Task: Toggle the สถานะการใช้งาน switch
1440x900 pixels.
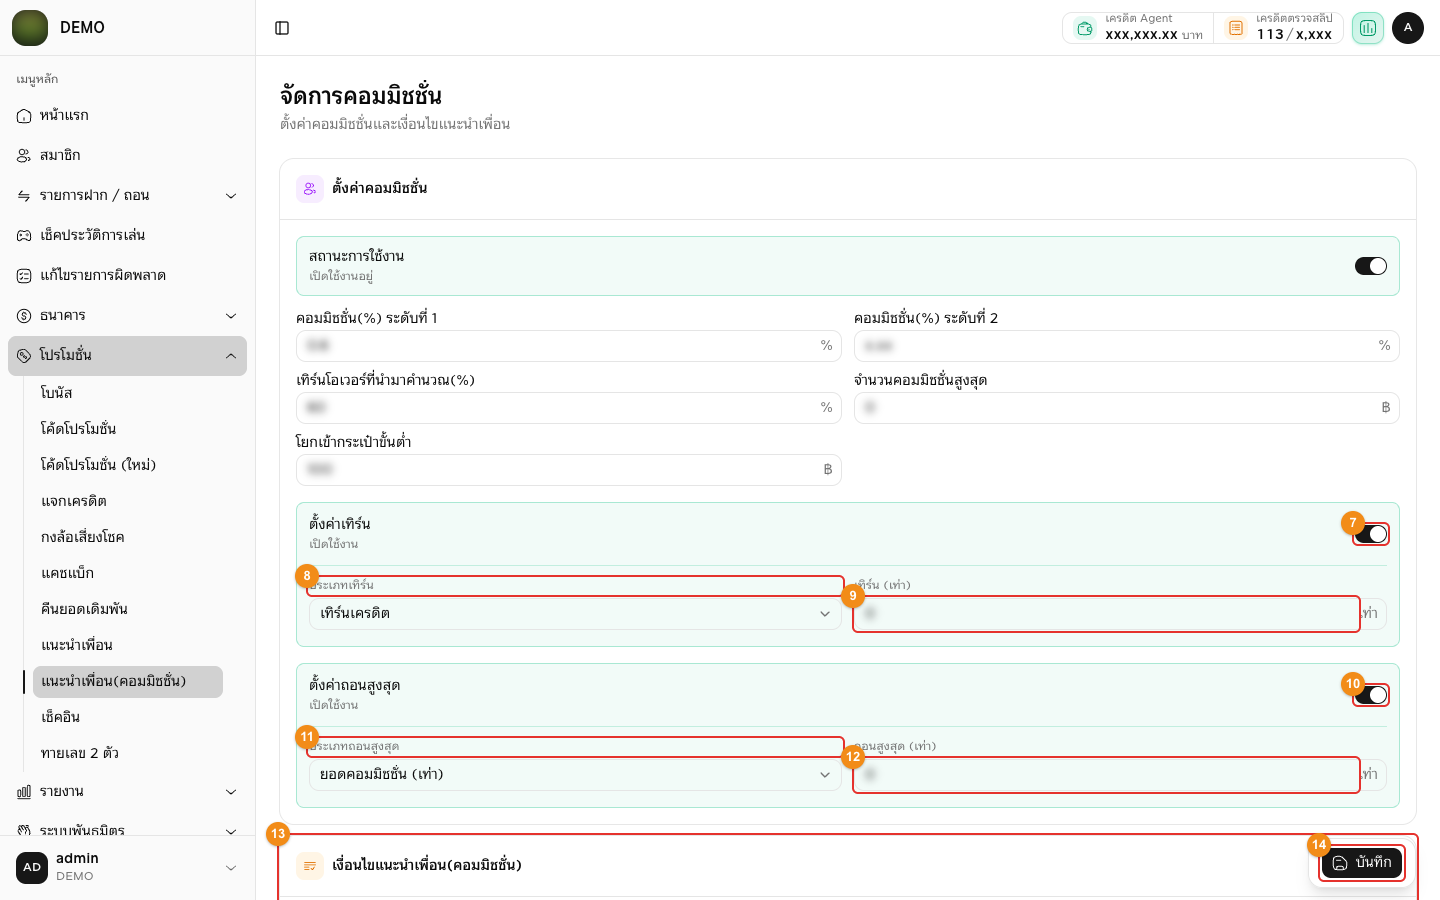Action: [1371, 266]
